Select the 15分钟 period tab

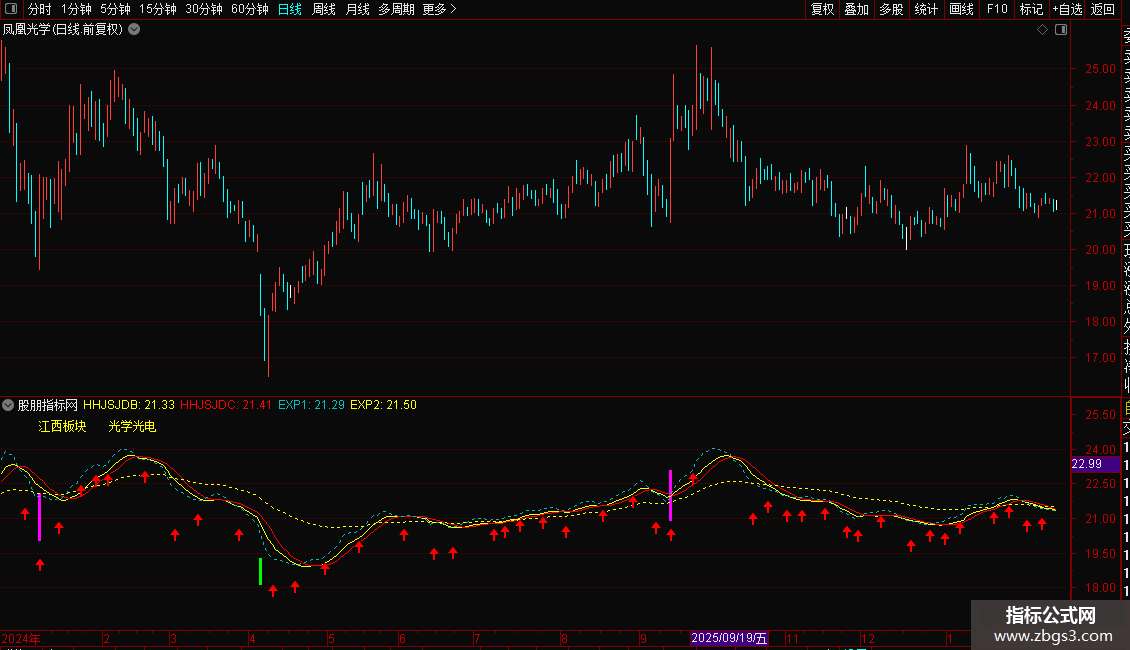click(158, 9)
